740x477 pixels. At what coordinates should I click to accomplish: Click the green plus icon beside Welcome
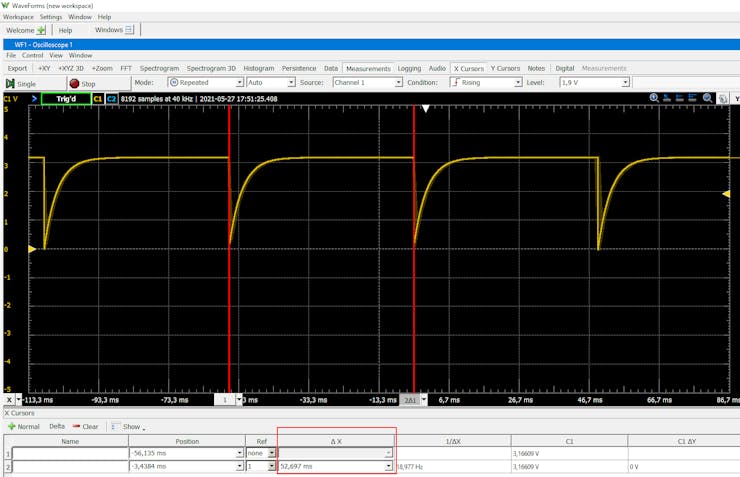(x=41, y=30)
